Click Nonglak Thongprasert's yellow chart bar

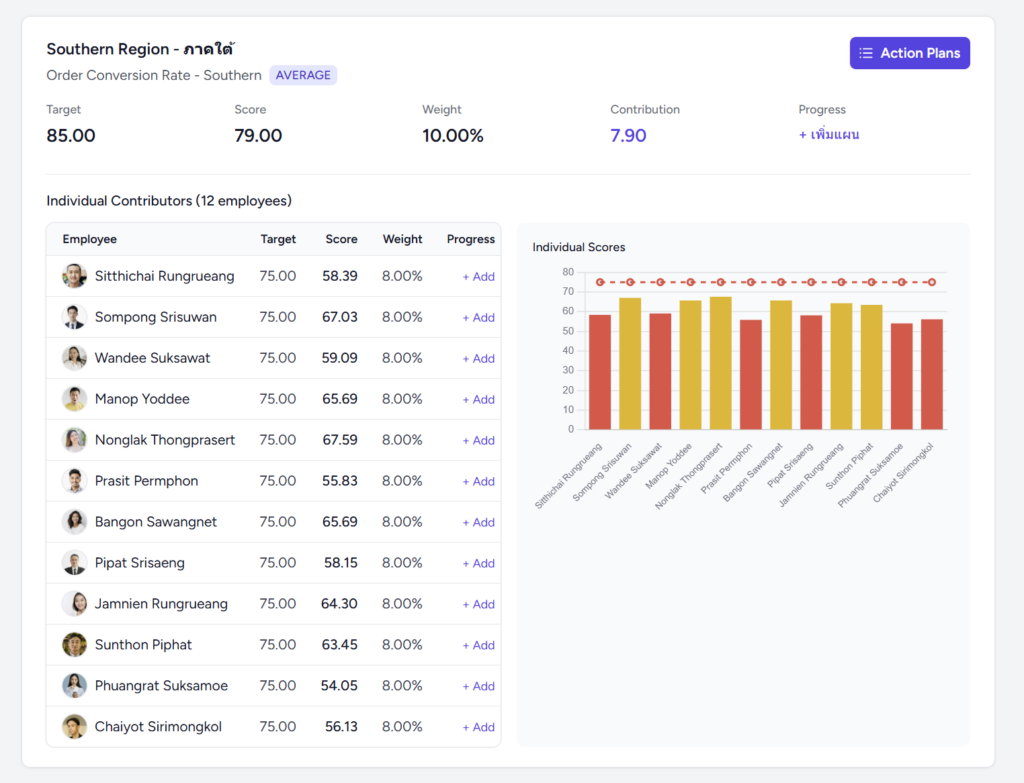pos(720,363)
